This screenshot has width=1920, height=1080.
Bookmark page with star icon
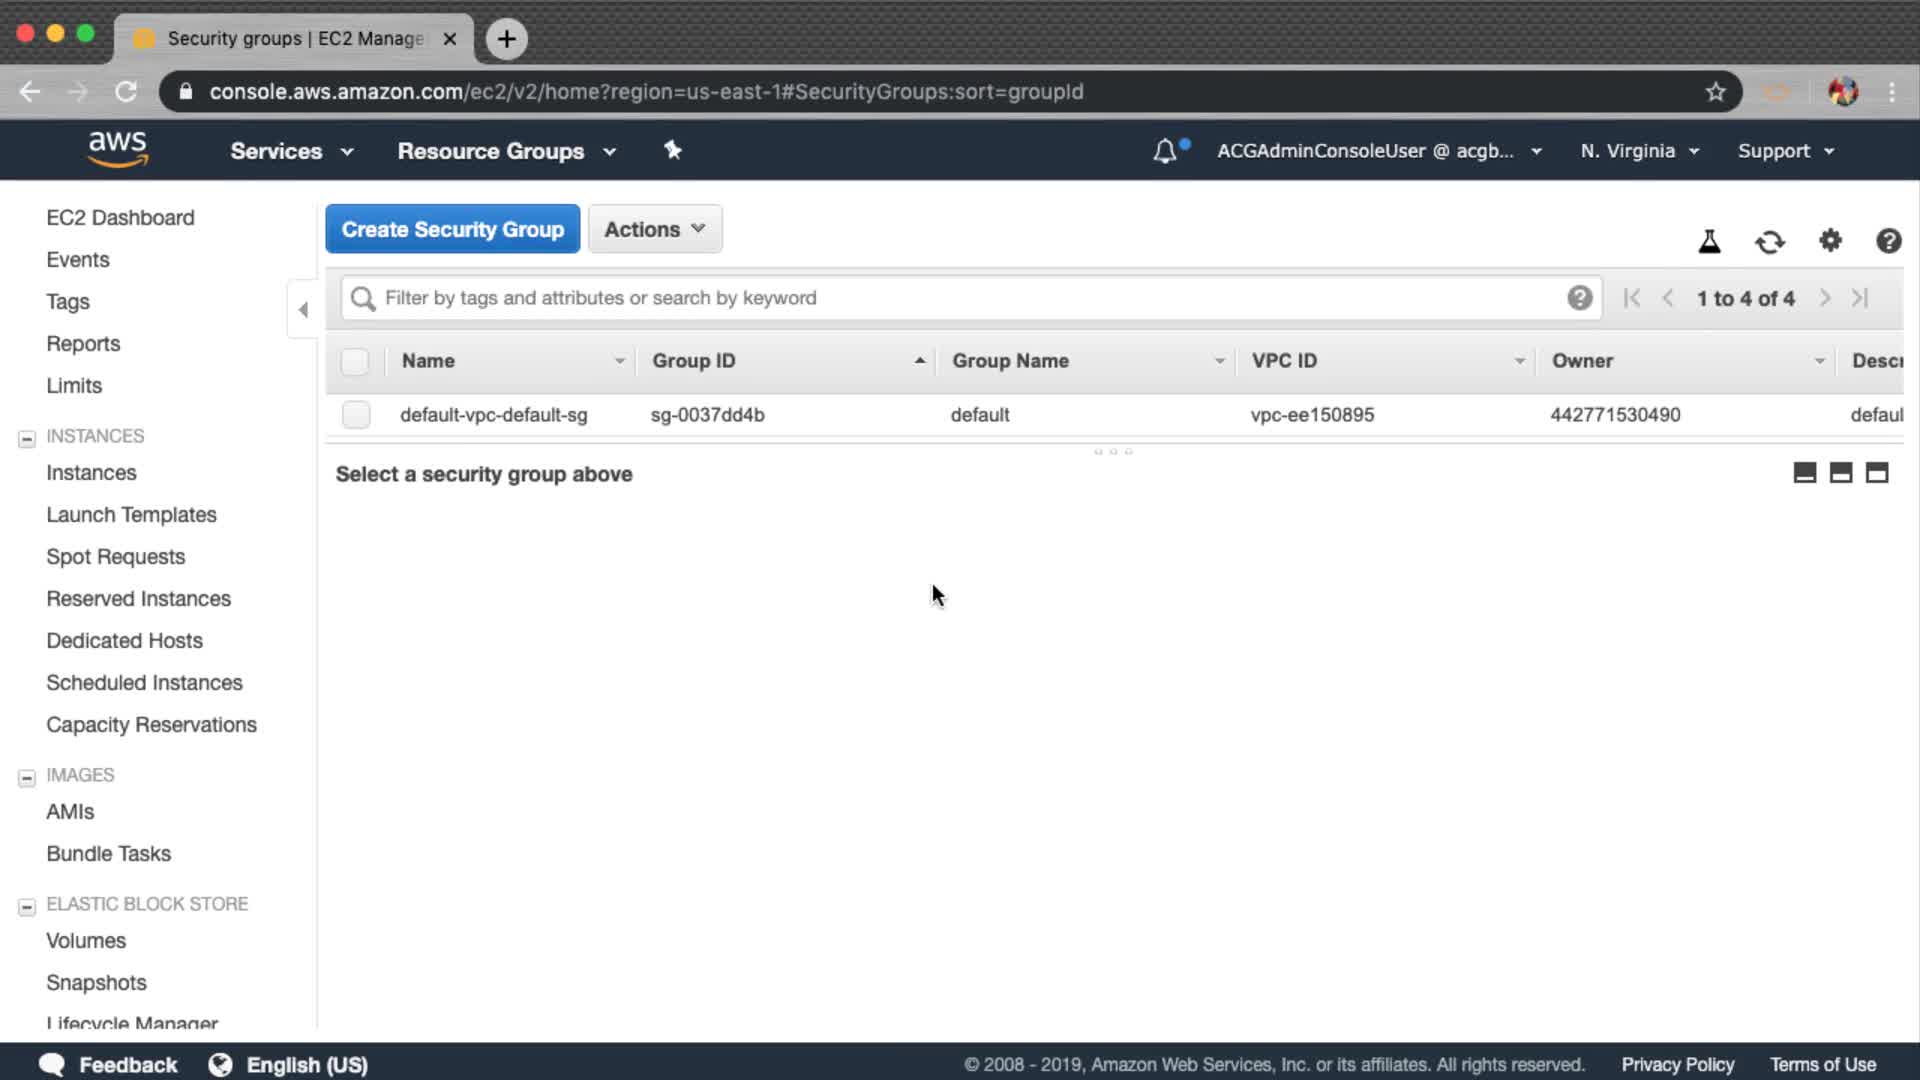1716,92
